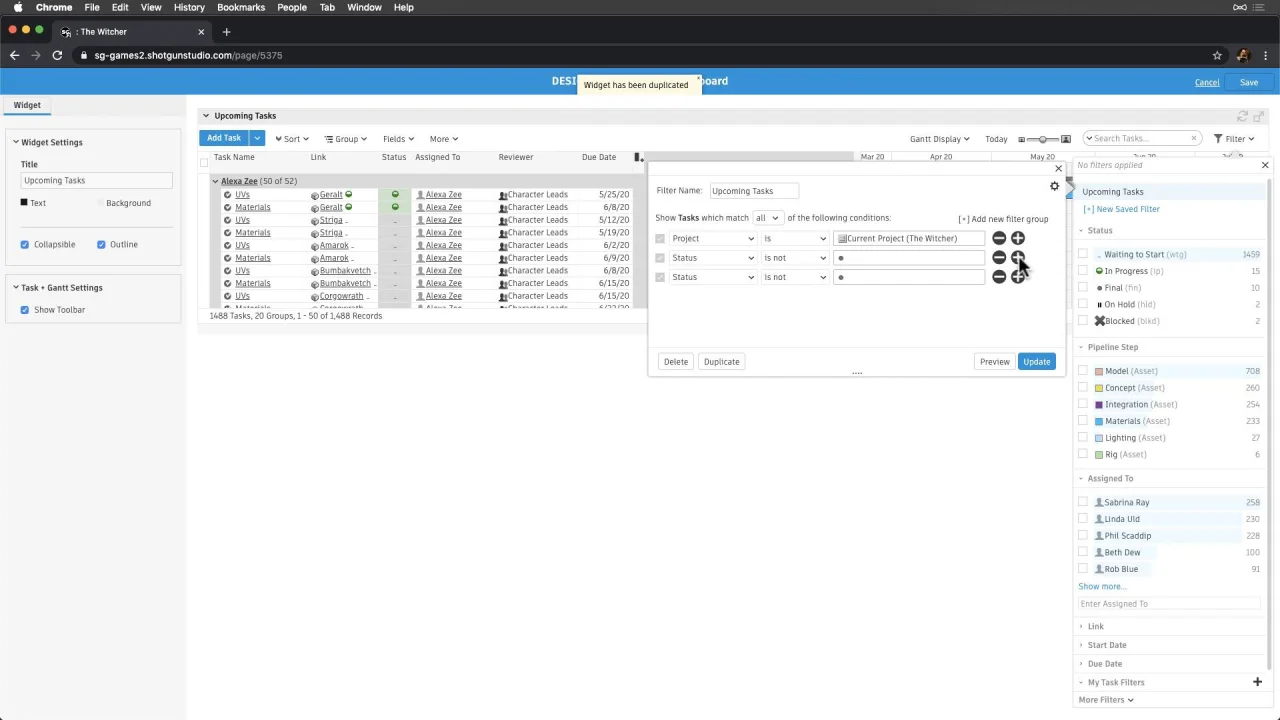
Task: Click the Update button in the filter editor
Action: 1036,362
